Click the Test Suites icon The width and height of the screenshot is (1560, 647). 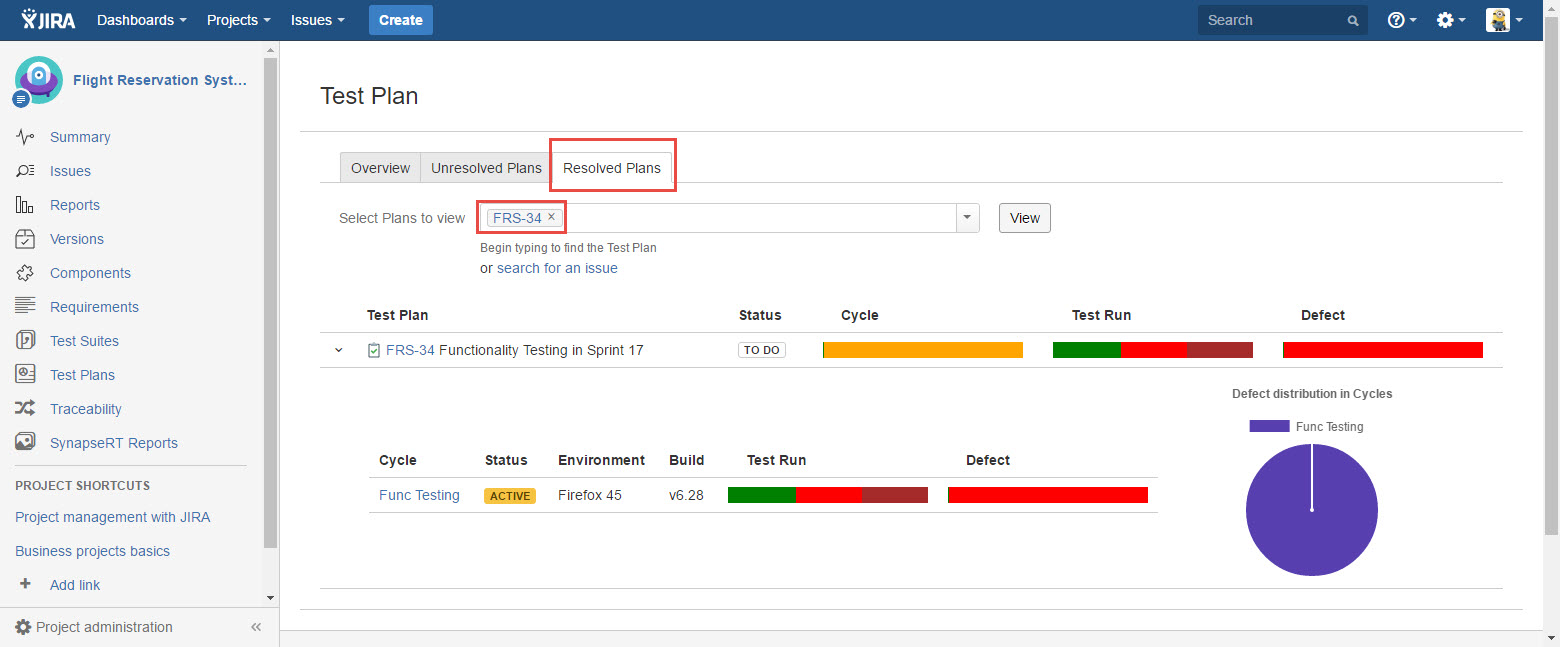coord(26,341)
